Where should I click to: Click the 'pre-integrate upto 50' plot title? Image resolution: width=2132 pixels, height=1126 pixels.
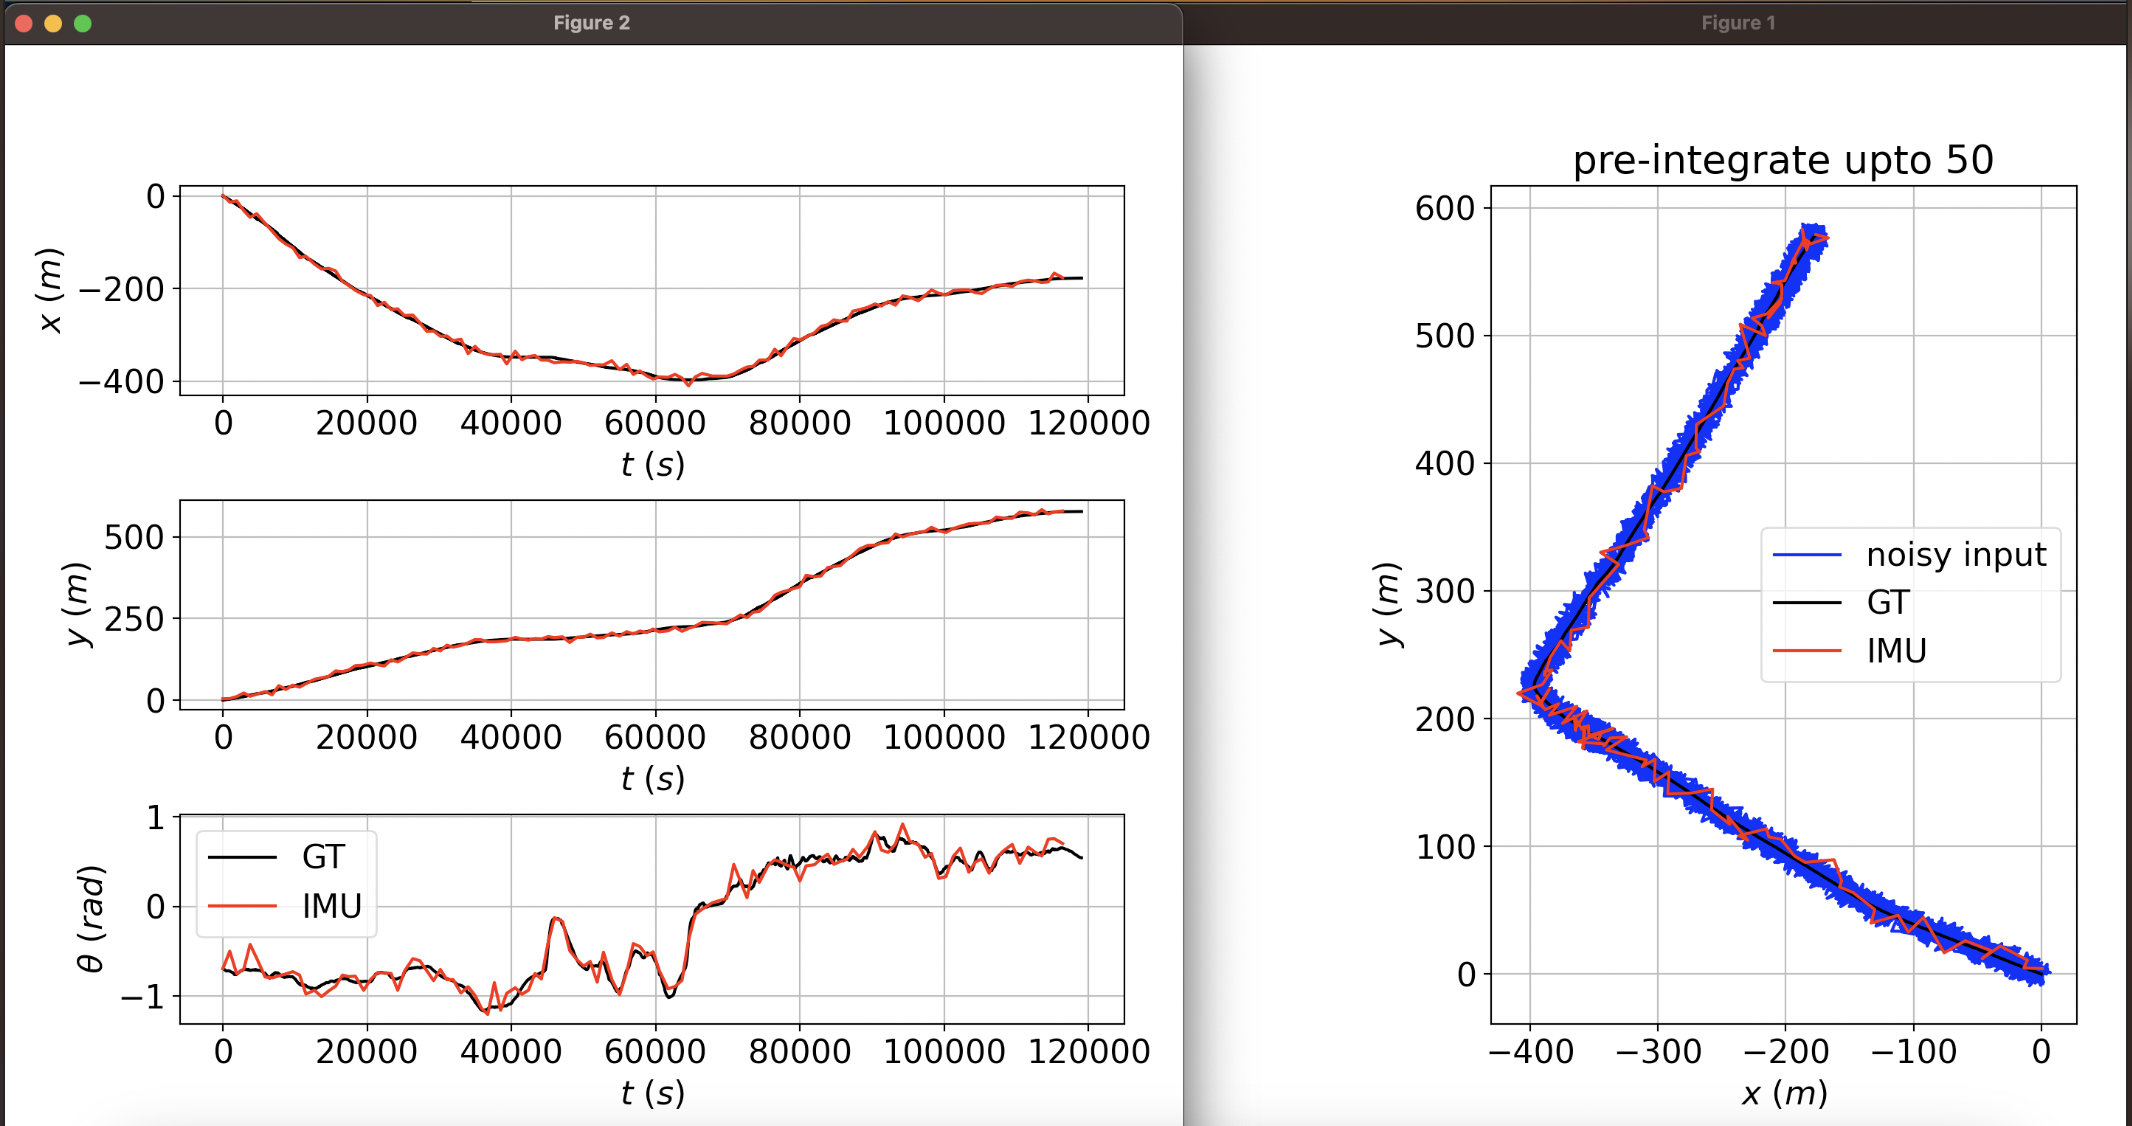1783,160
